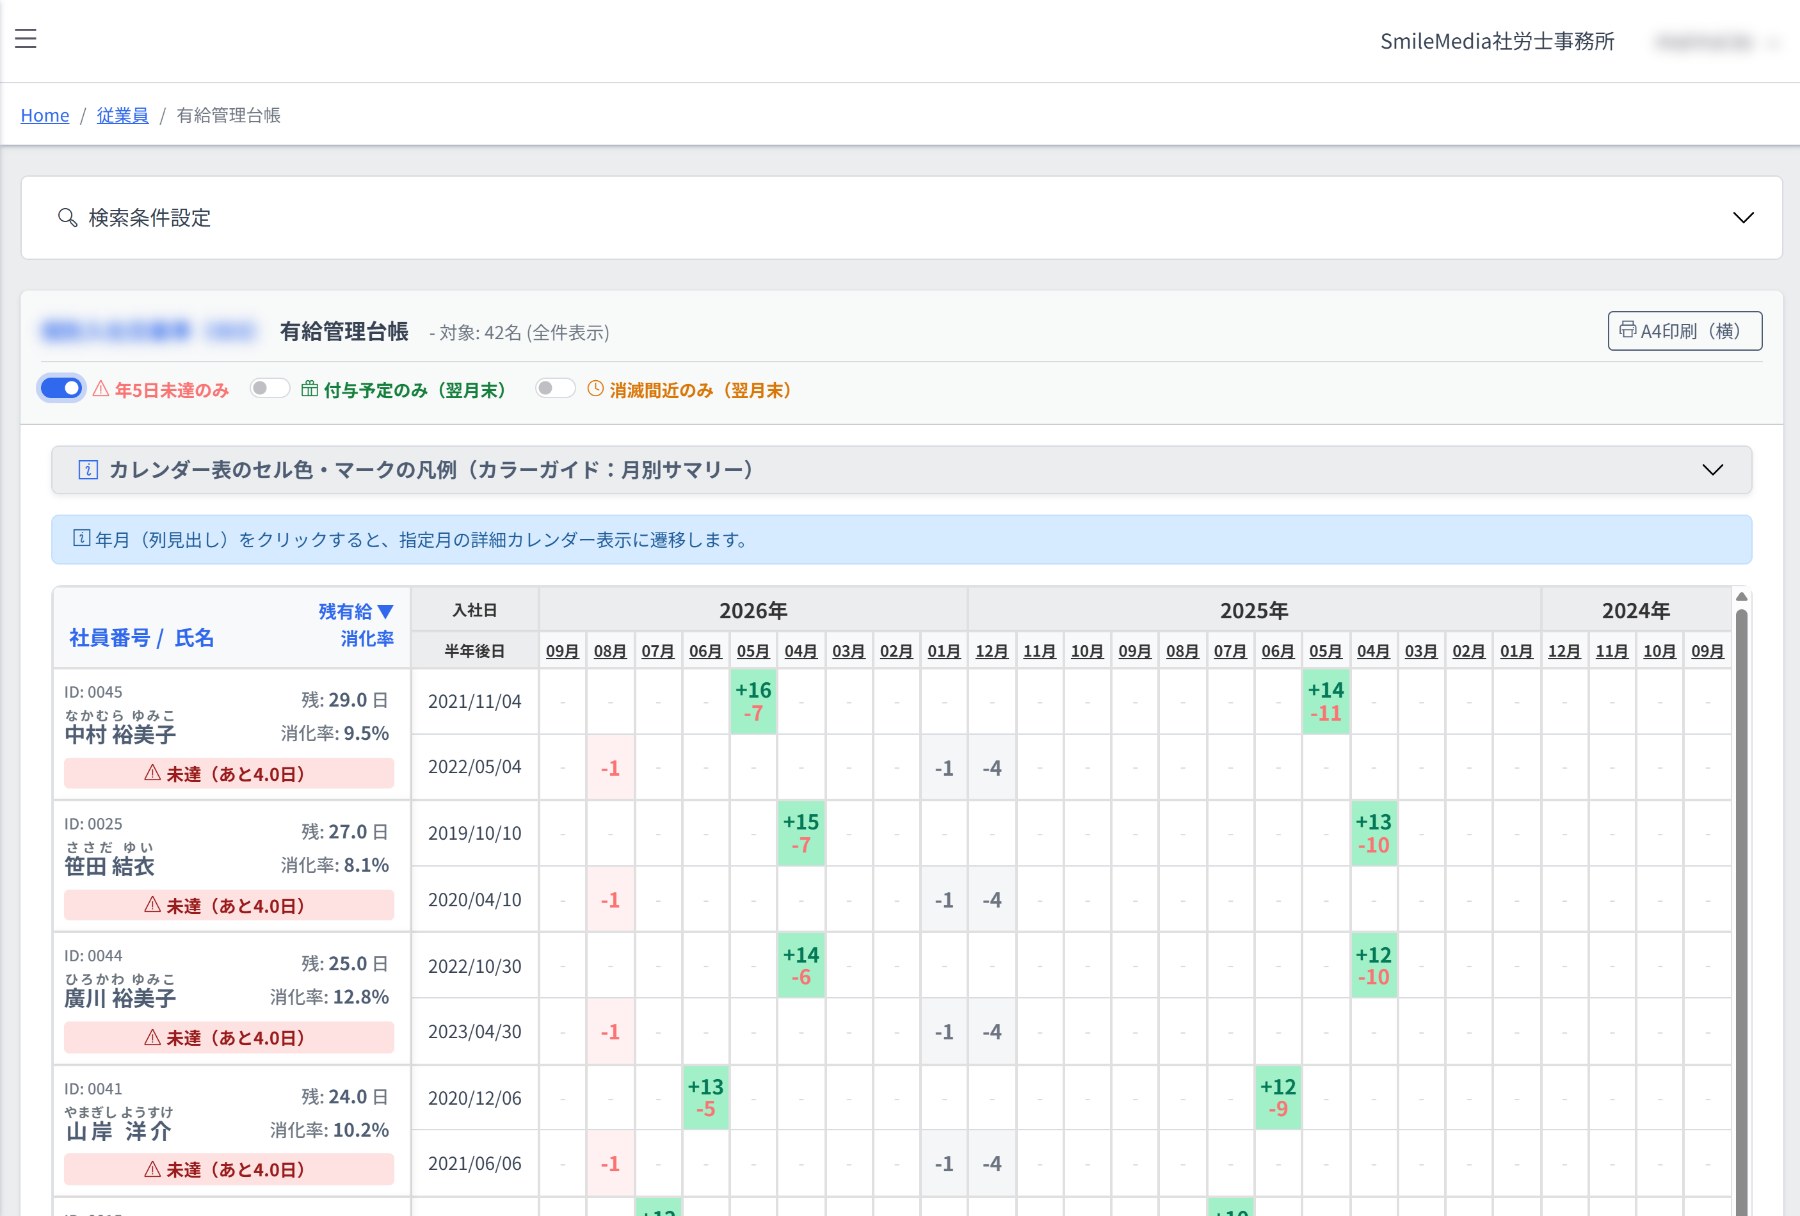Click the clock icon beside 消滅間近のみ
Viewport: 1800px width, 1216px height.
coord(596,389)
